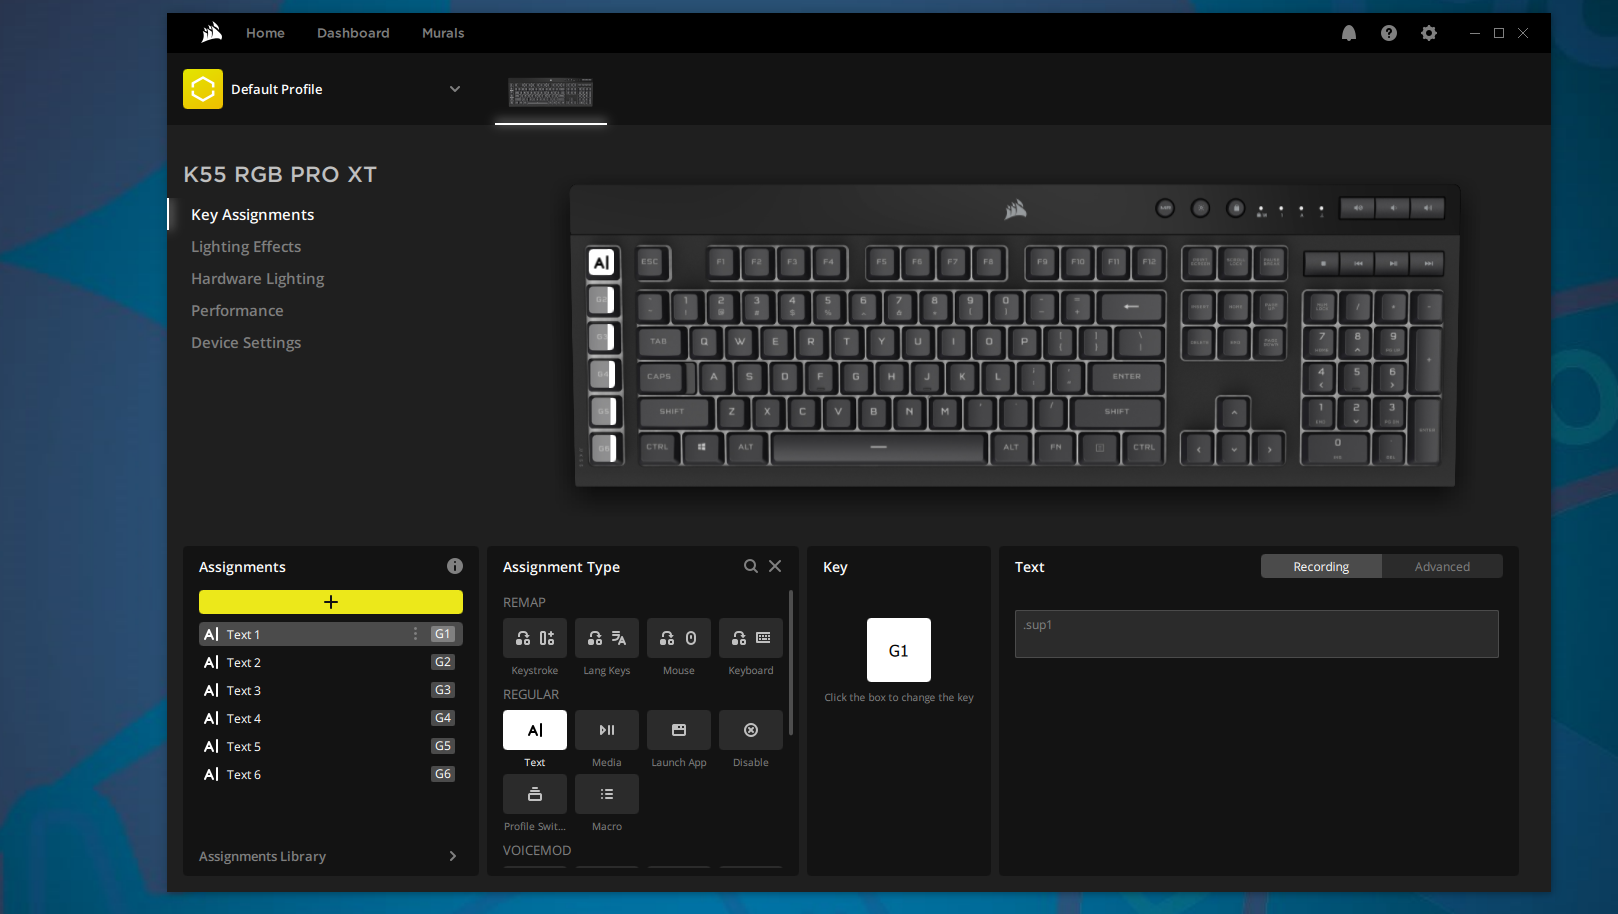This screenshot has width=1618, height=914.
Task: Open the notifications bell icon
Action: (1349, 33)
